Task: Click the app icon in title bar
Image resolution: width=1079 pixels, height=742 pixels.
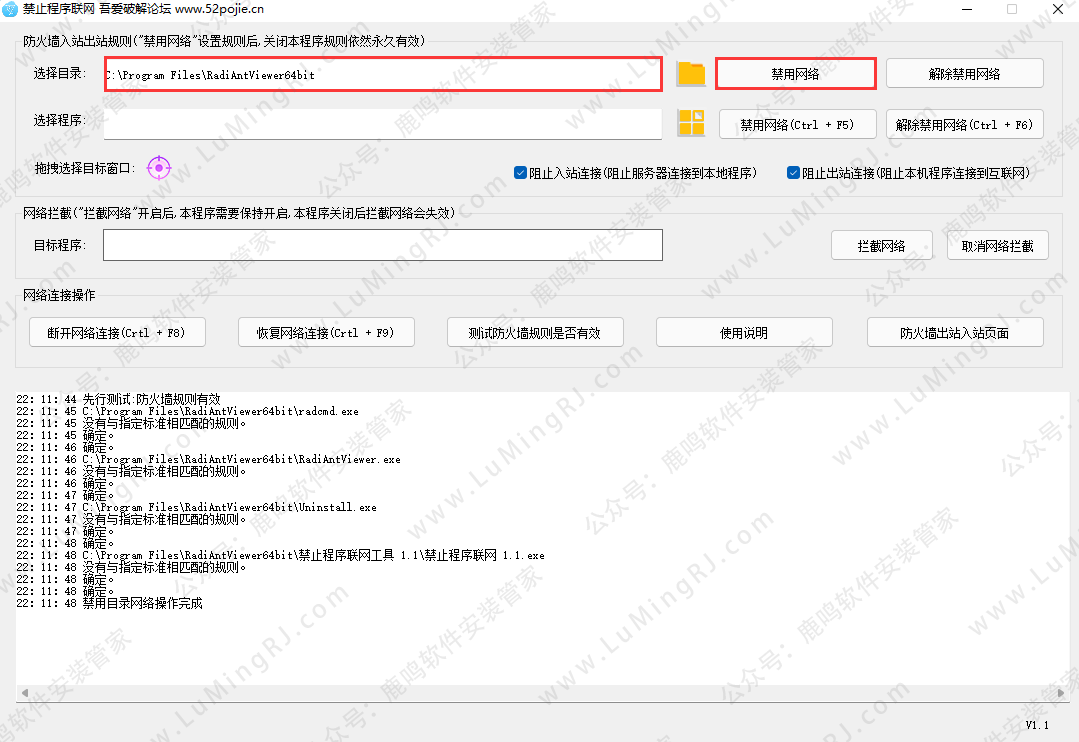Action: 10,9
